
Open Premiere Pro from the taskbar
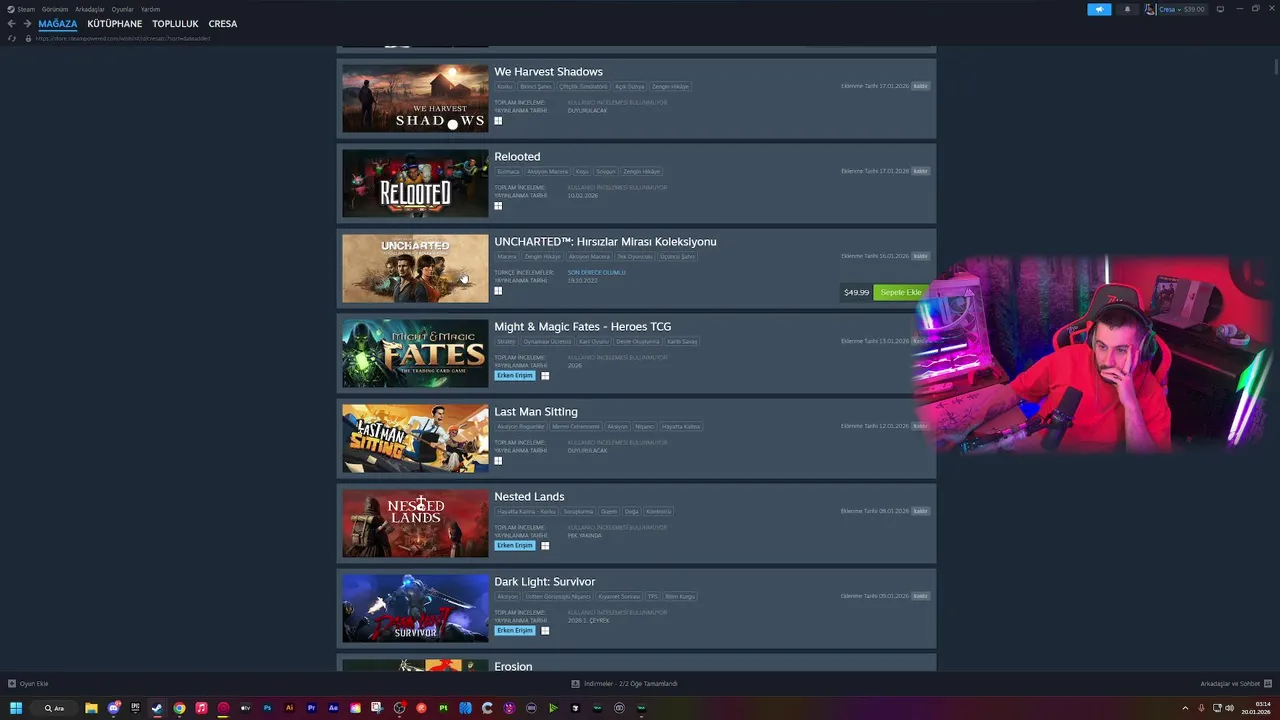pyautogui.click(x=311, y=708)
